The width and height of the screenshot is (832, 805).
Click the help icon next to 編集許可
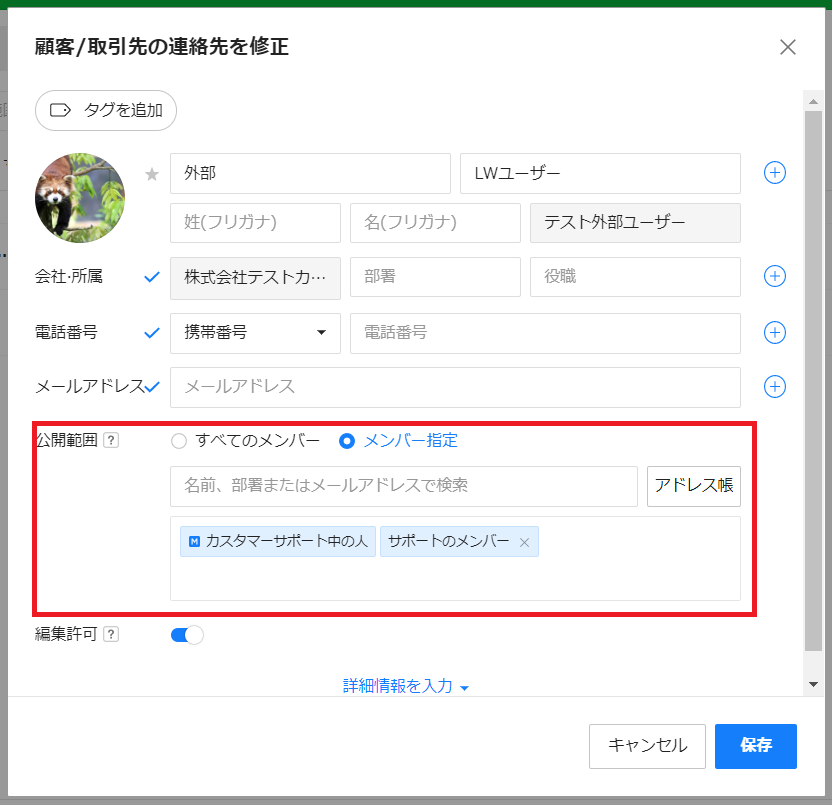point(111,634)
